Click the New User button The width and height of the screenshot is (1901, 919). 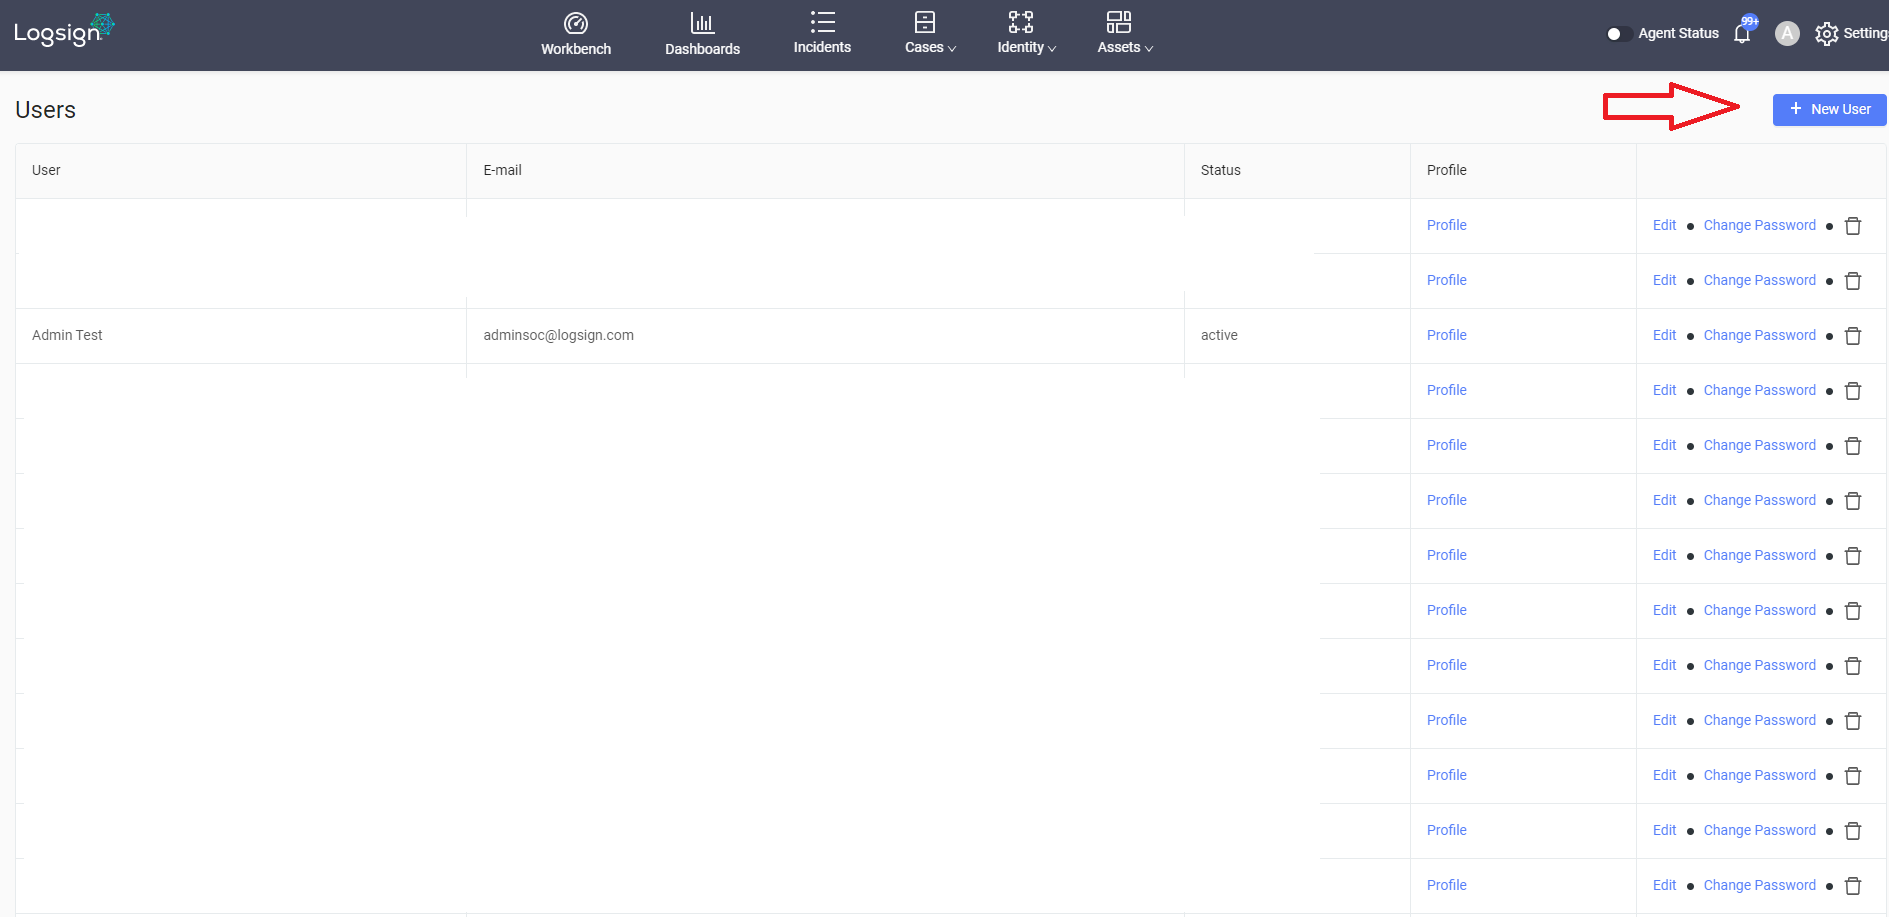point(1829,110)
